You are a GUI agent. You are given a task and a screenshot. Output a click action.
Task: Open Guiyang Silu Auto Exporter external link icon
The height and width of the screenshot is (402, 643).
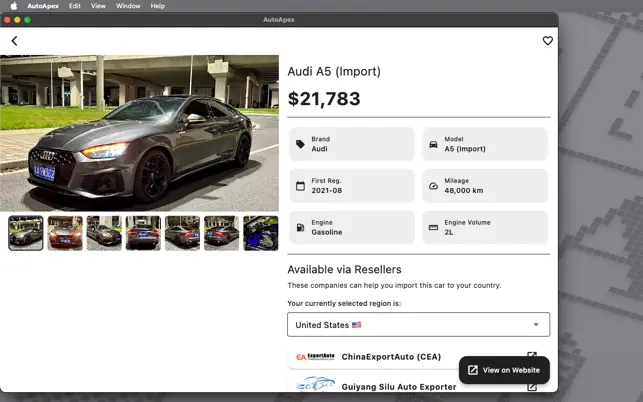point(532,386)
